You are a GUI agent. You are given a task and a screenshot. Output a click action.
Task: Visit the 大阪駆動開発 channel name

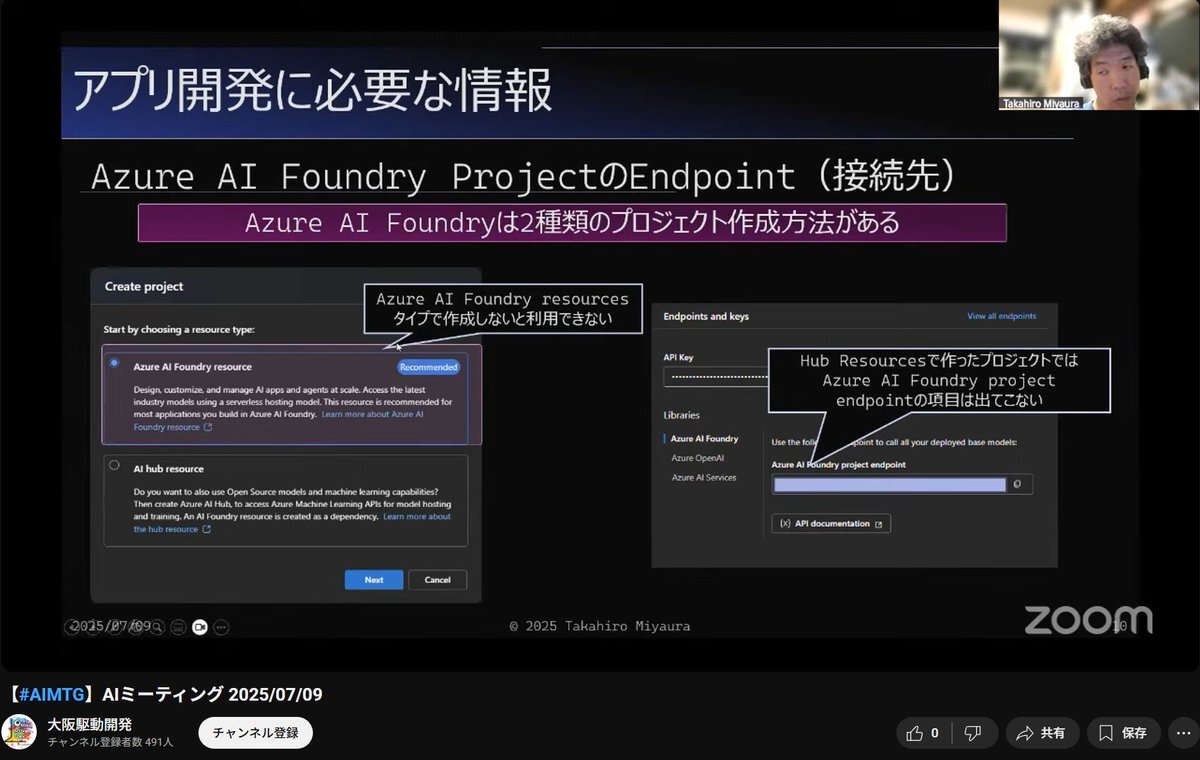[x=90, y=724]
